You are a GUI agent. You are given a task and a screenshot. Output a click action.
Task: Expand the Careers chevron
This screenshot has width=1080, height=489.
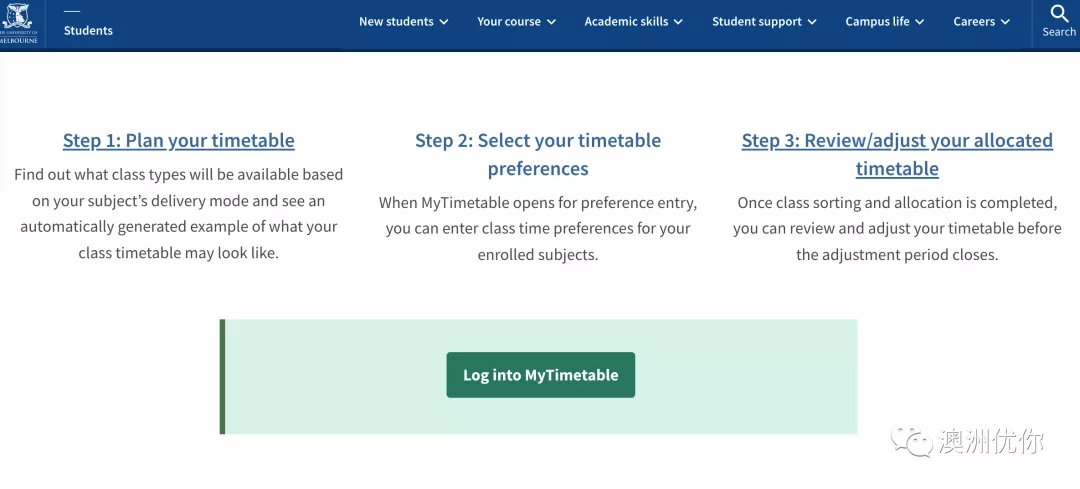click(x=1005, y=22)
